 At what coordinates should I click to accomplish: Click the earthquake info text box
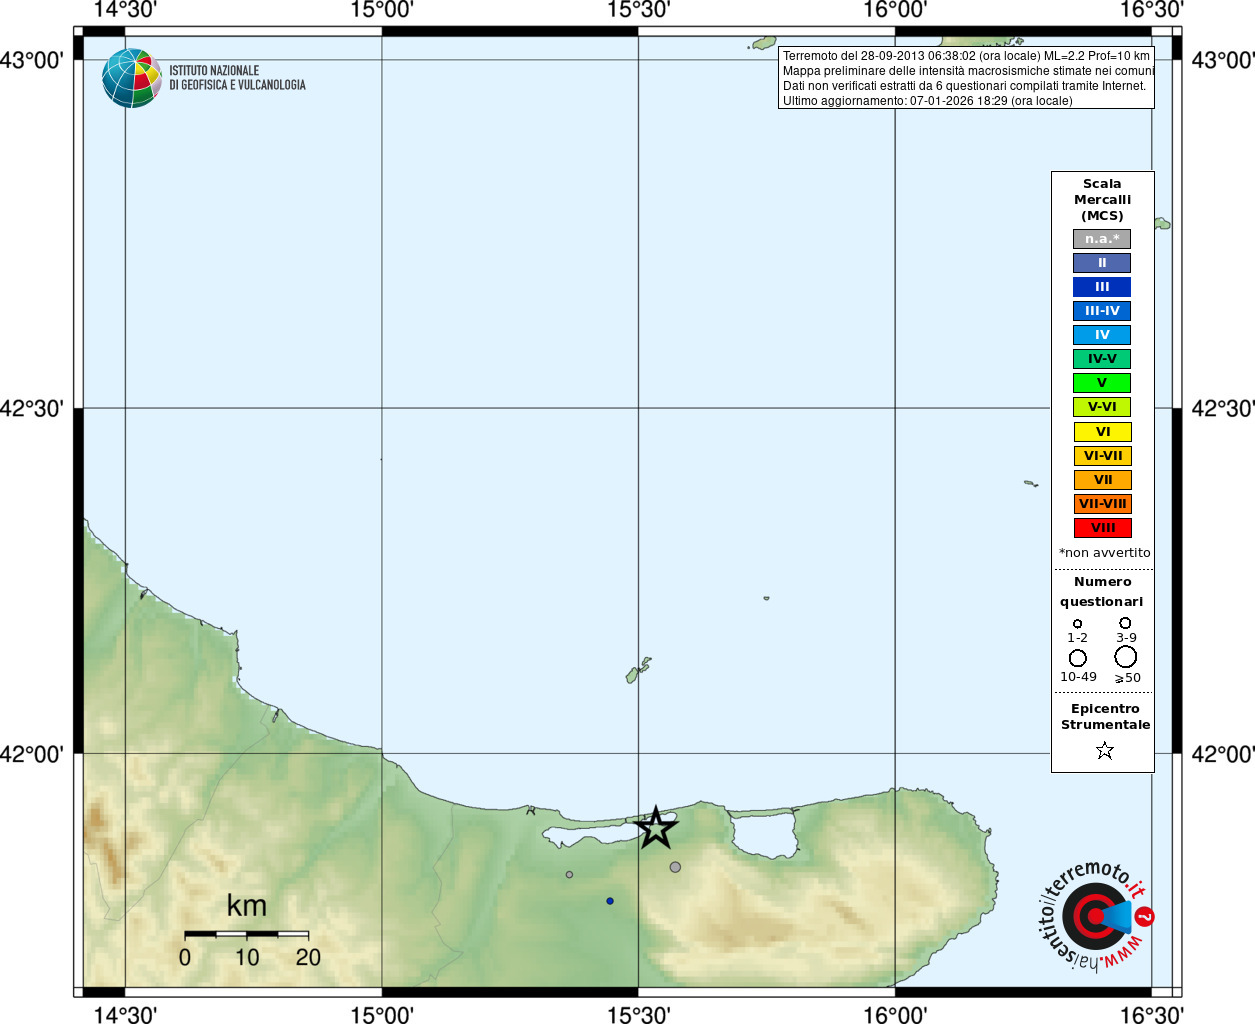tap(966, 78)
